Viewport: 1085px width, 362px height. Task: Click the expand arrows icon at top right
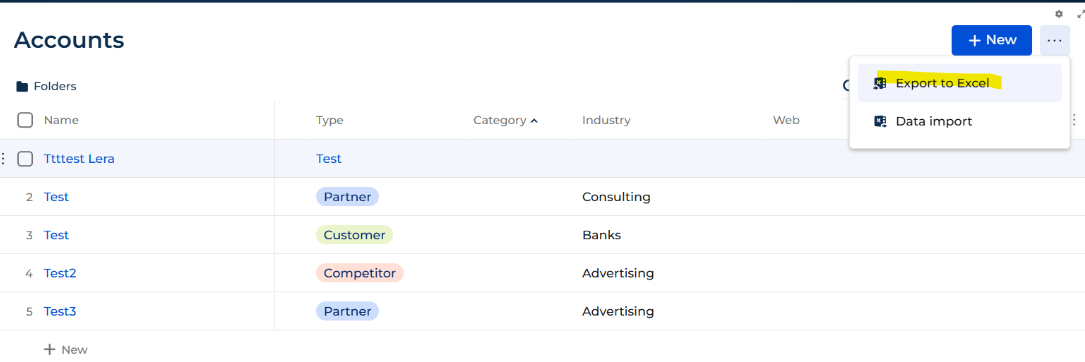(x=1081, y=14)
